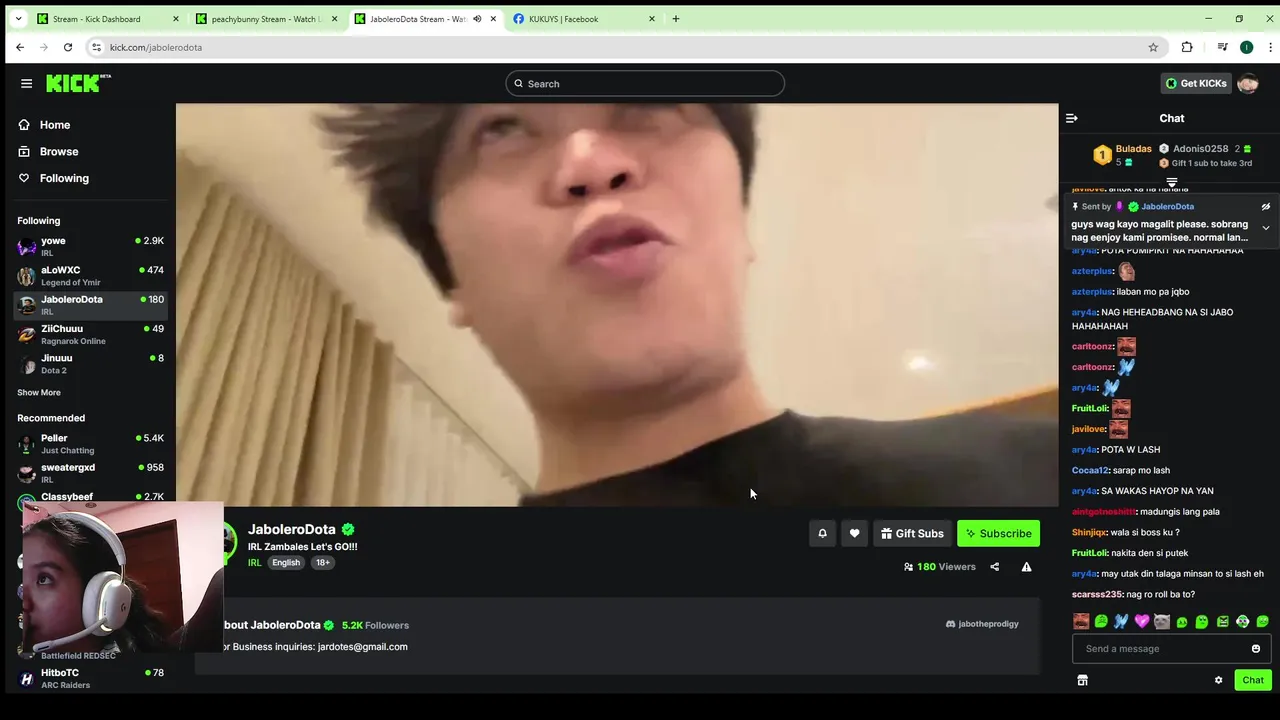1280x720 pixels.
Task: Click the IRL category link
Action: (x=254, y=563)
